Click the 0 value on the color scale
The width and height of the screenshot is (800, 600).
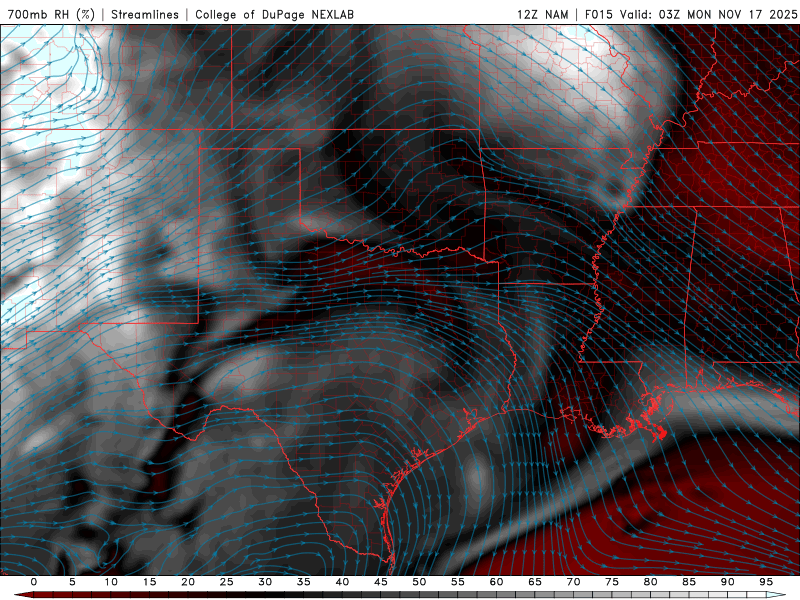[x=34, y=582]
